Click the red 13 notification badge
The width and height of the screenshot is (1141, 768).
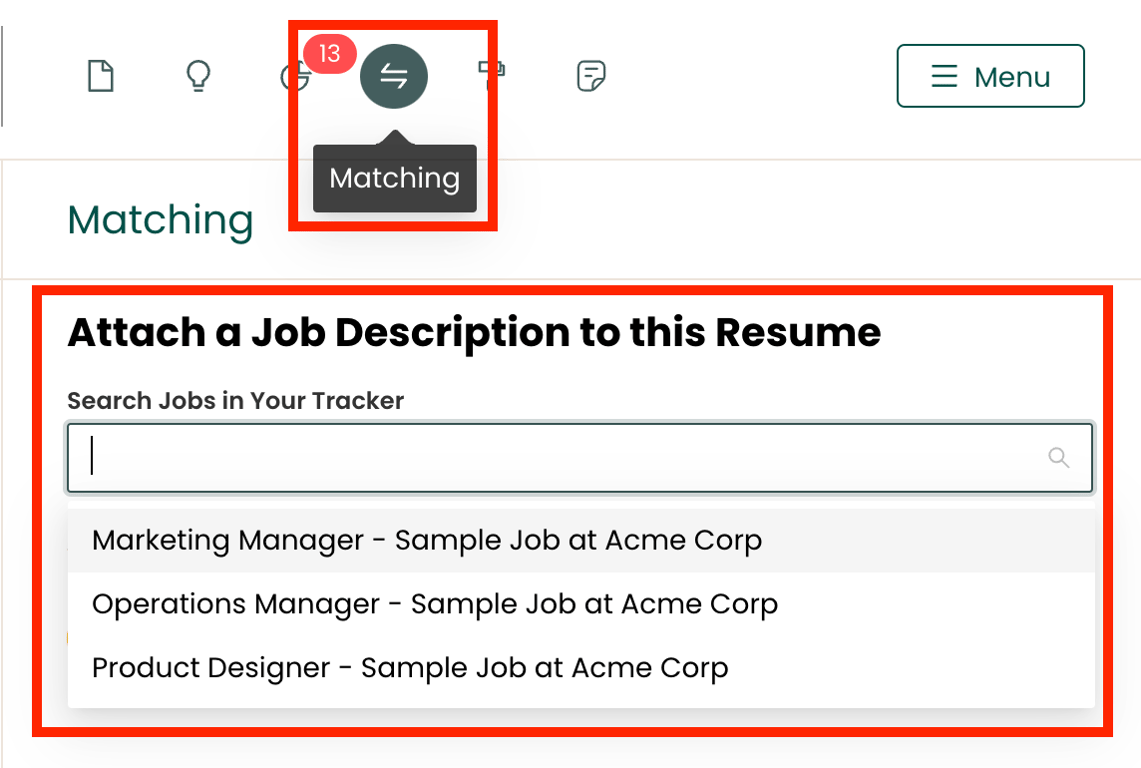point(330,53)
